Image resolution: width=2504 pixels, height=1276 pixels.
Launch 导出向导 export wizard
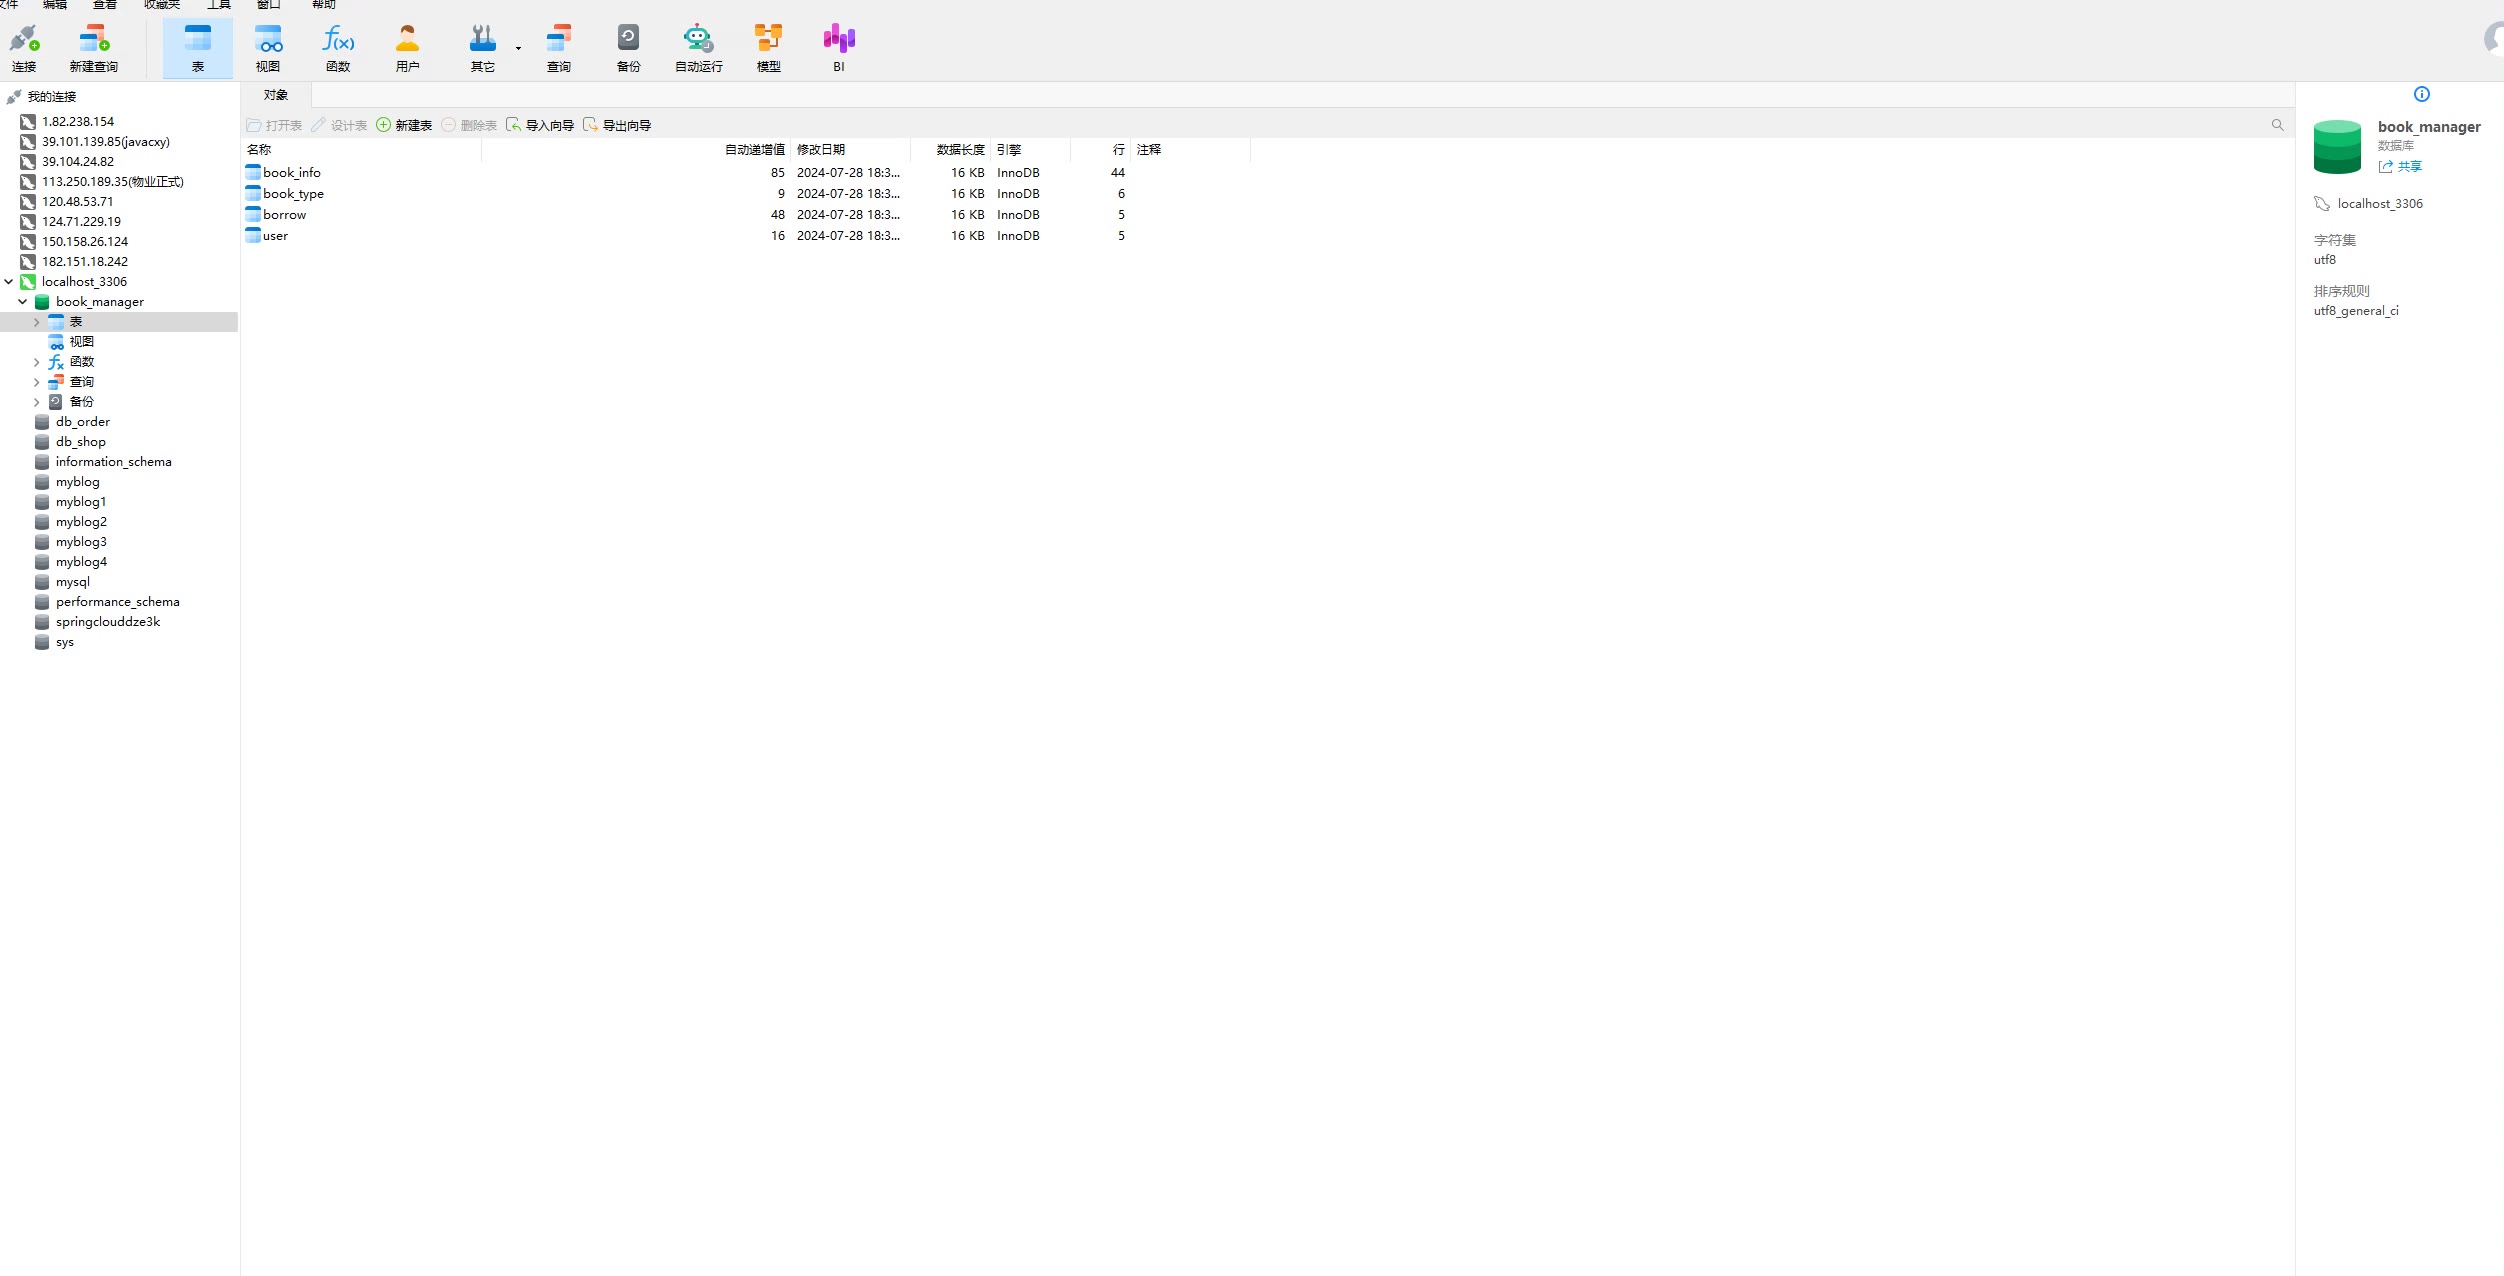(617, 125)
